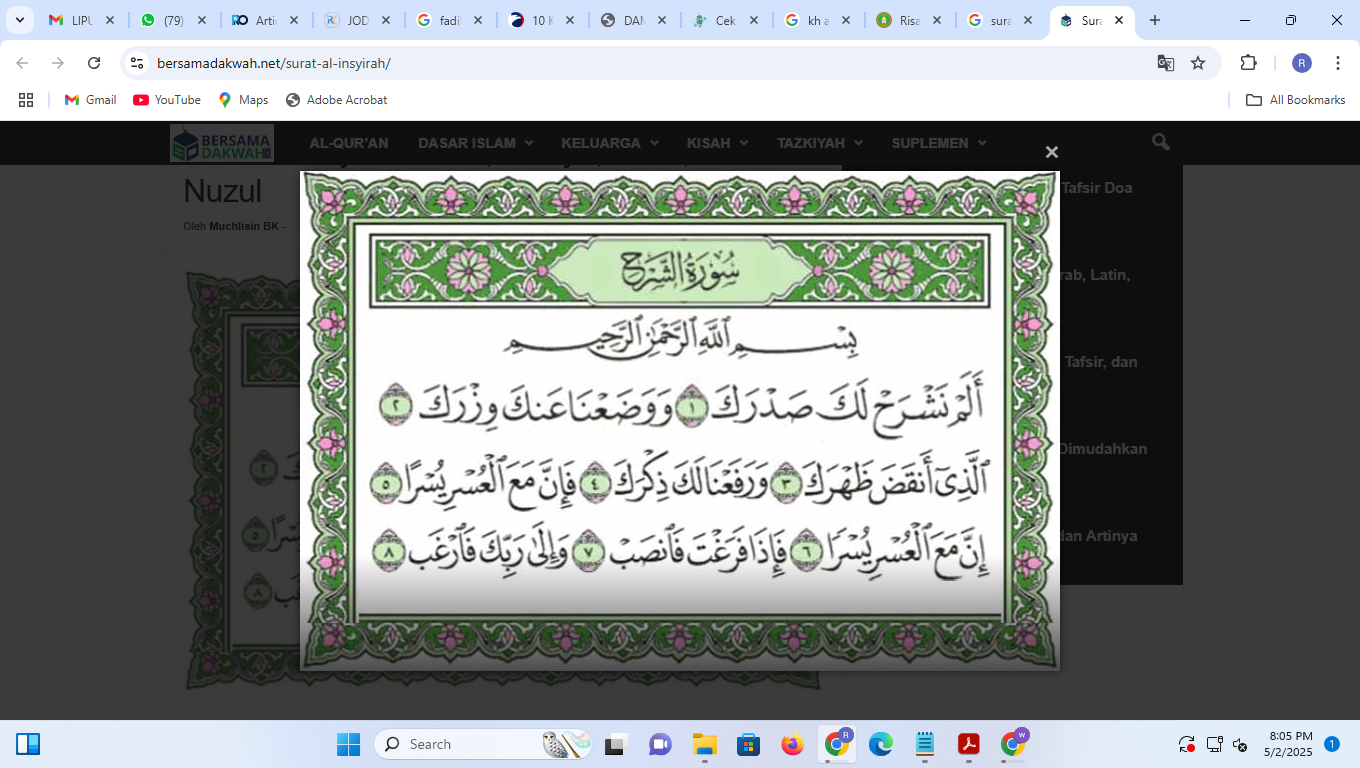Viewport: 1360px width, 768px height.
Task: Expand the DASAR ISLAM menu
Action: point(476,143)
